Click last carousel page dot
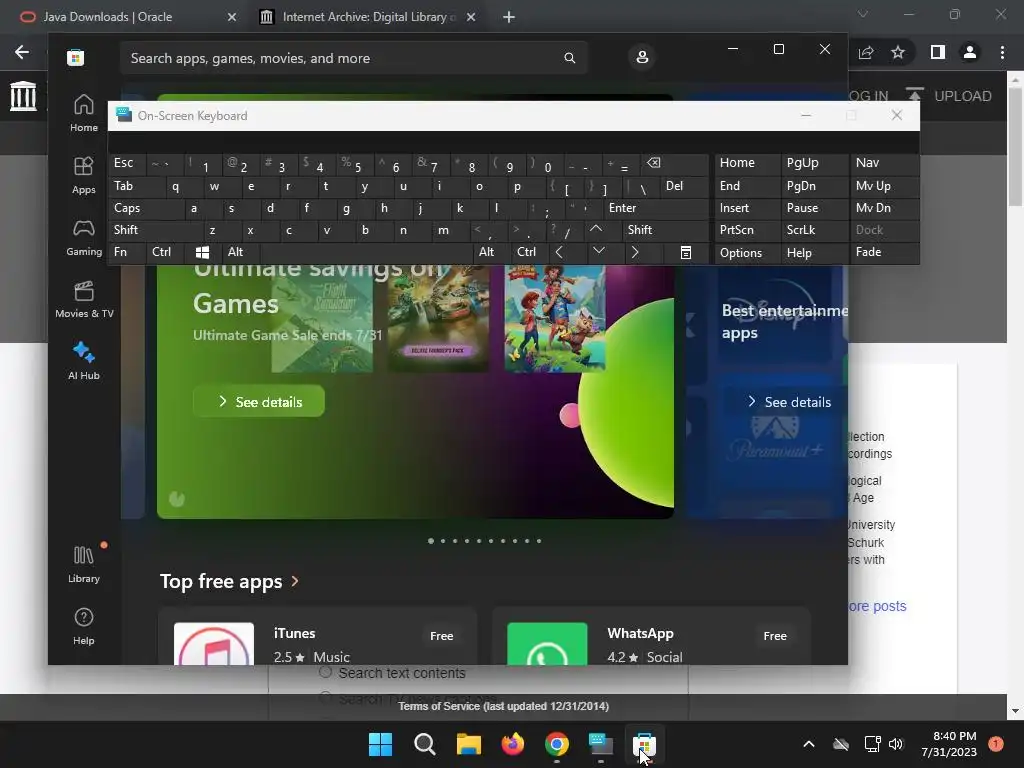 click(539, 541)
